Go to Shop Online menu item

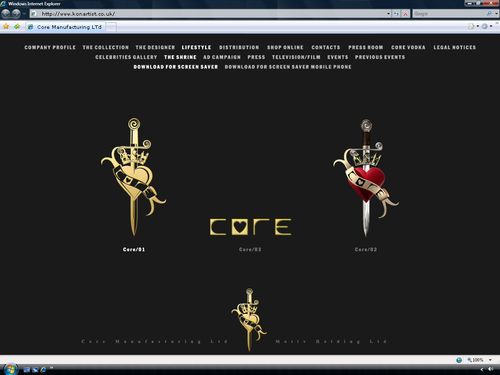[285, 47]
